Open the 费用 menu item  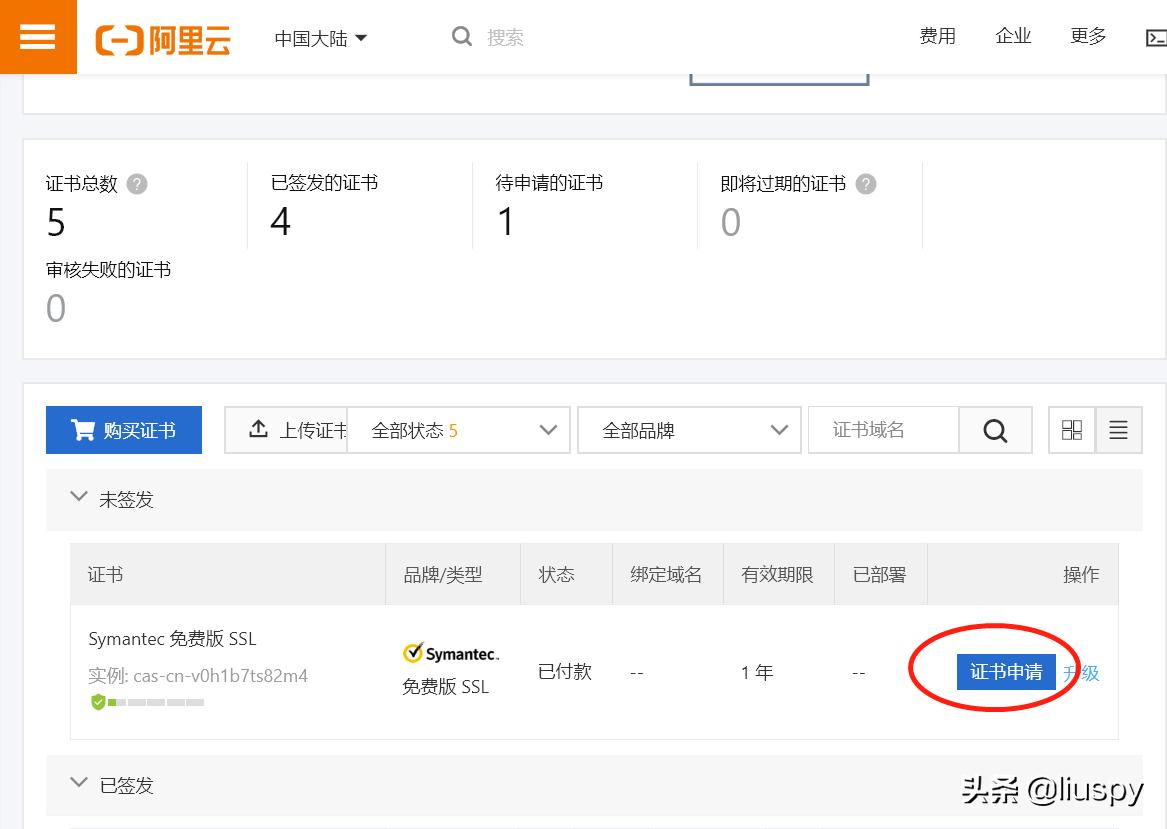pos(937,36)
